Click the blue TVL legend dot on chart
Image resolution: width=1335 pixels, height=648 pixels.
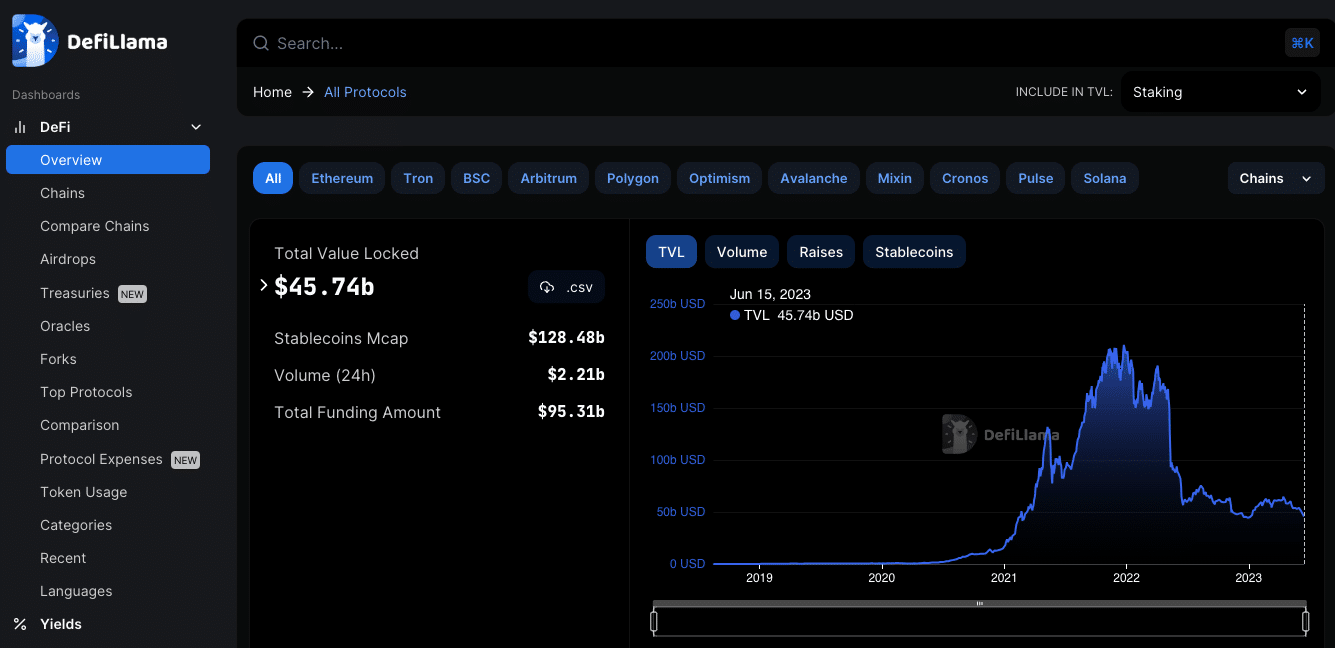point(734,315)
